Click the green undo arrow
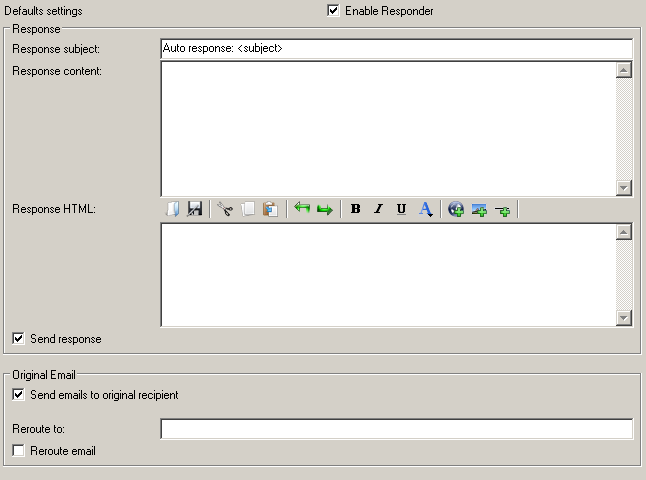Screen dimensions: 646x480 [x=301, y=209]
